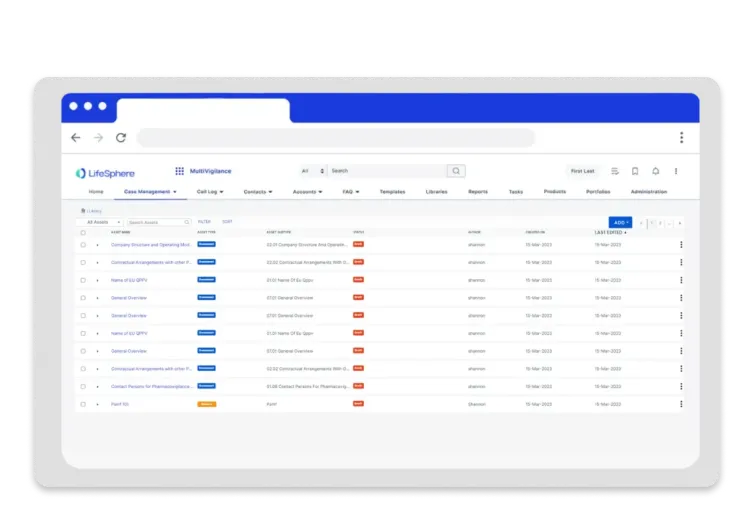Open the notifications bell
744x532 pixels.
click(656, 171)
